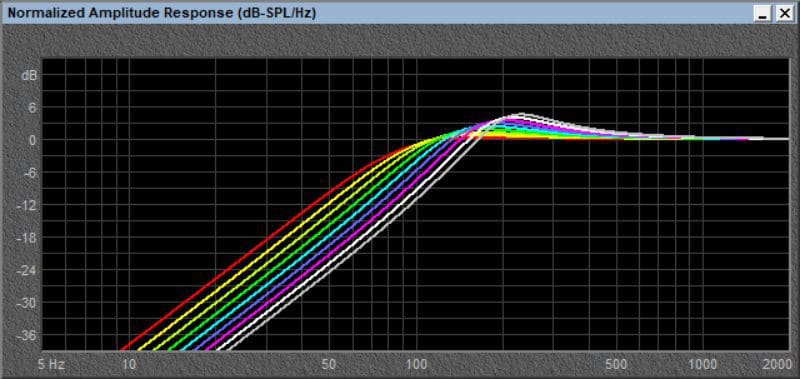Click the '-18' value on dB axis
The image size is (800, 379).
click(x=28, y=238)
